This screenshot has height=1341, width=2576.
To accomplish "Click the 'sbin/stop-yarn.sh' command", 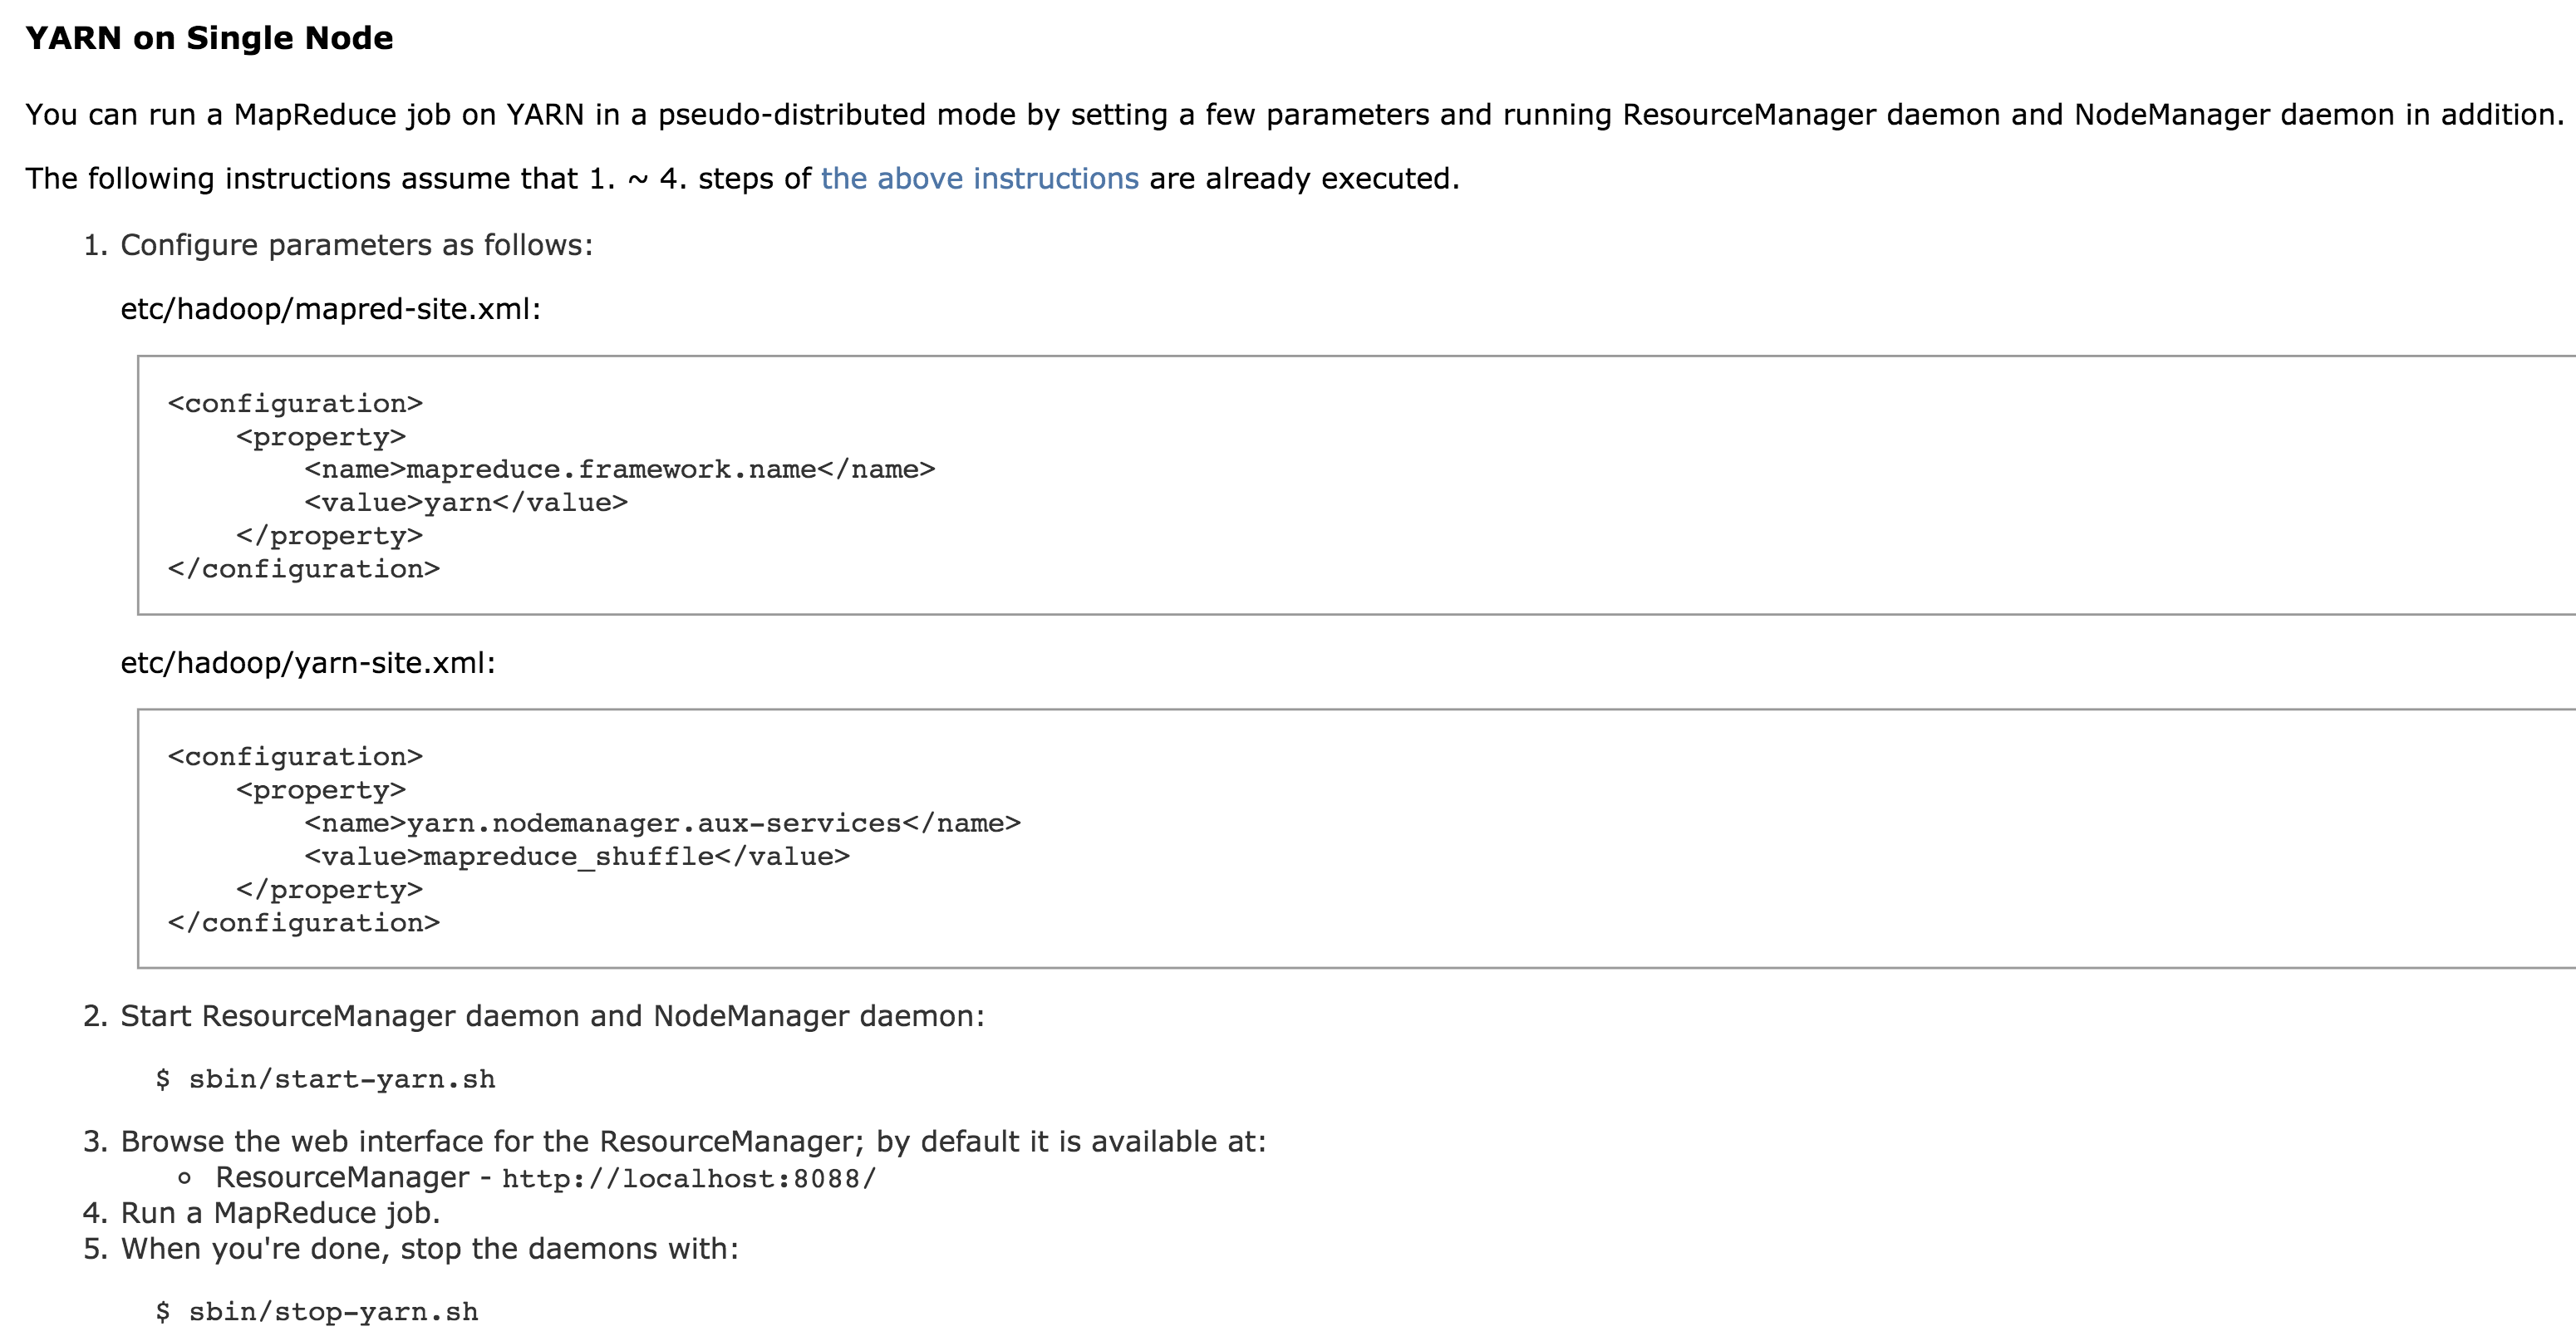I will click(333, 1312).
